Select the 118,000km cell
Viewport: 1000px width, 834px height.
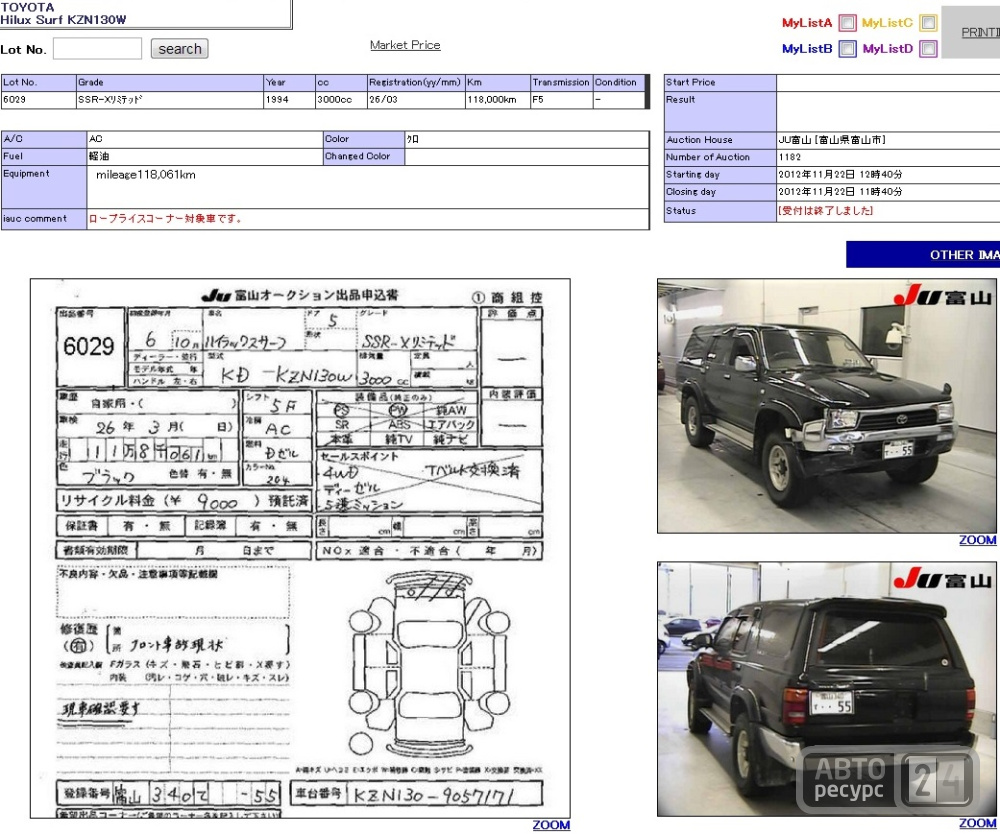(497, 99)
